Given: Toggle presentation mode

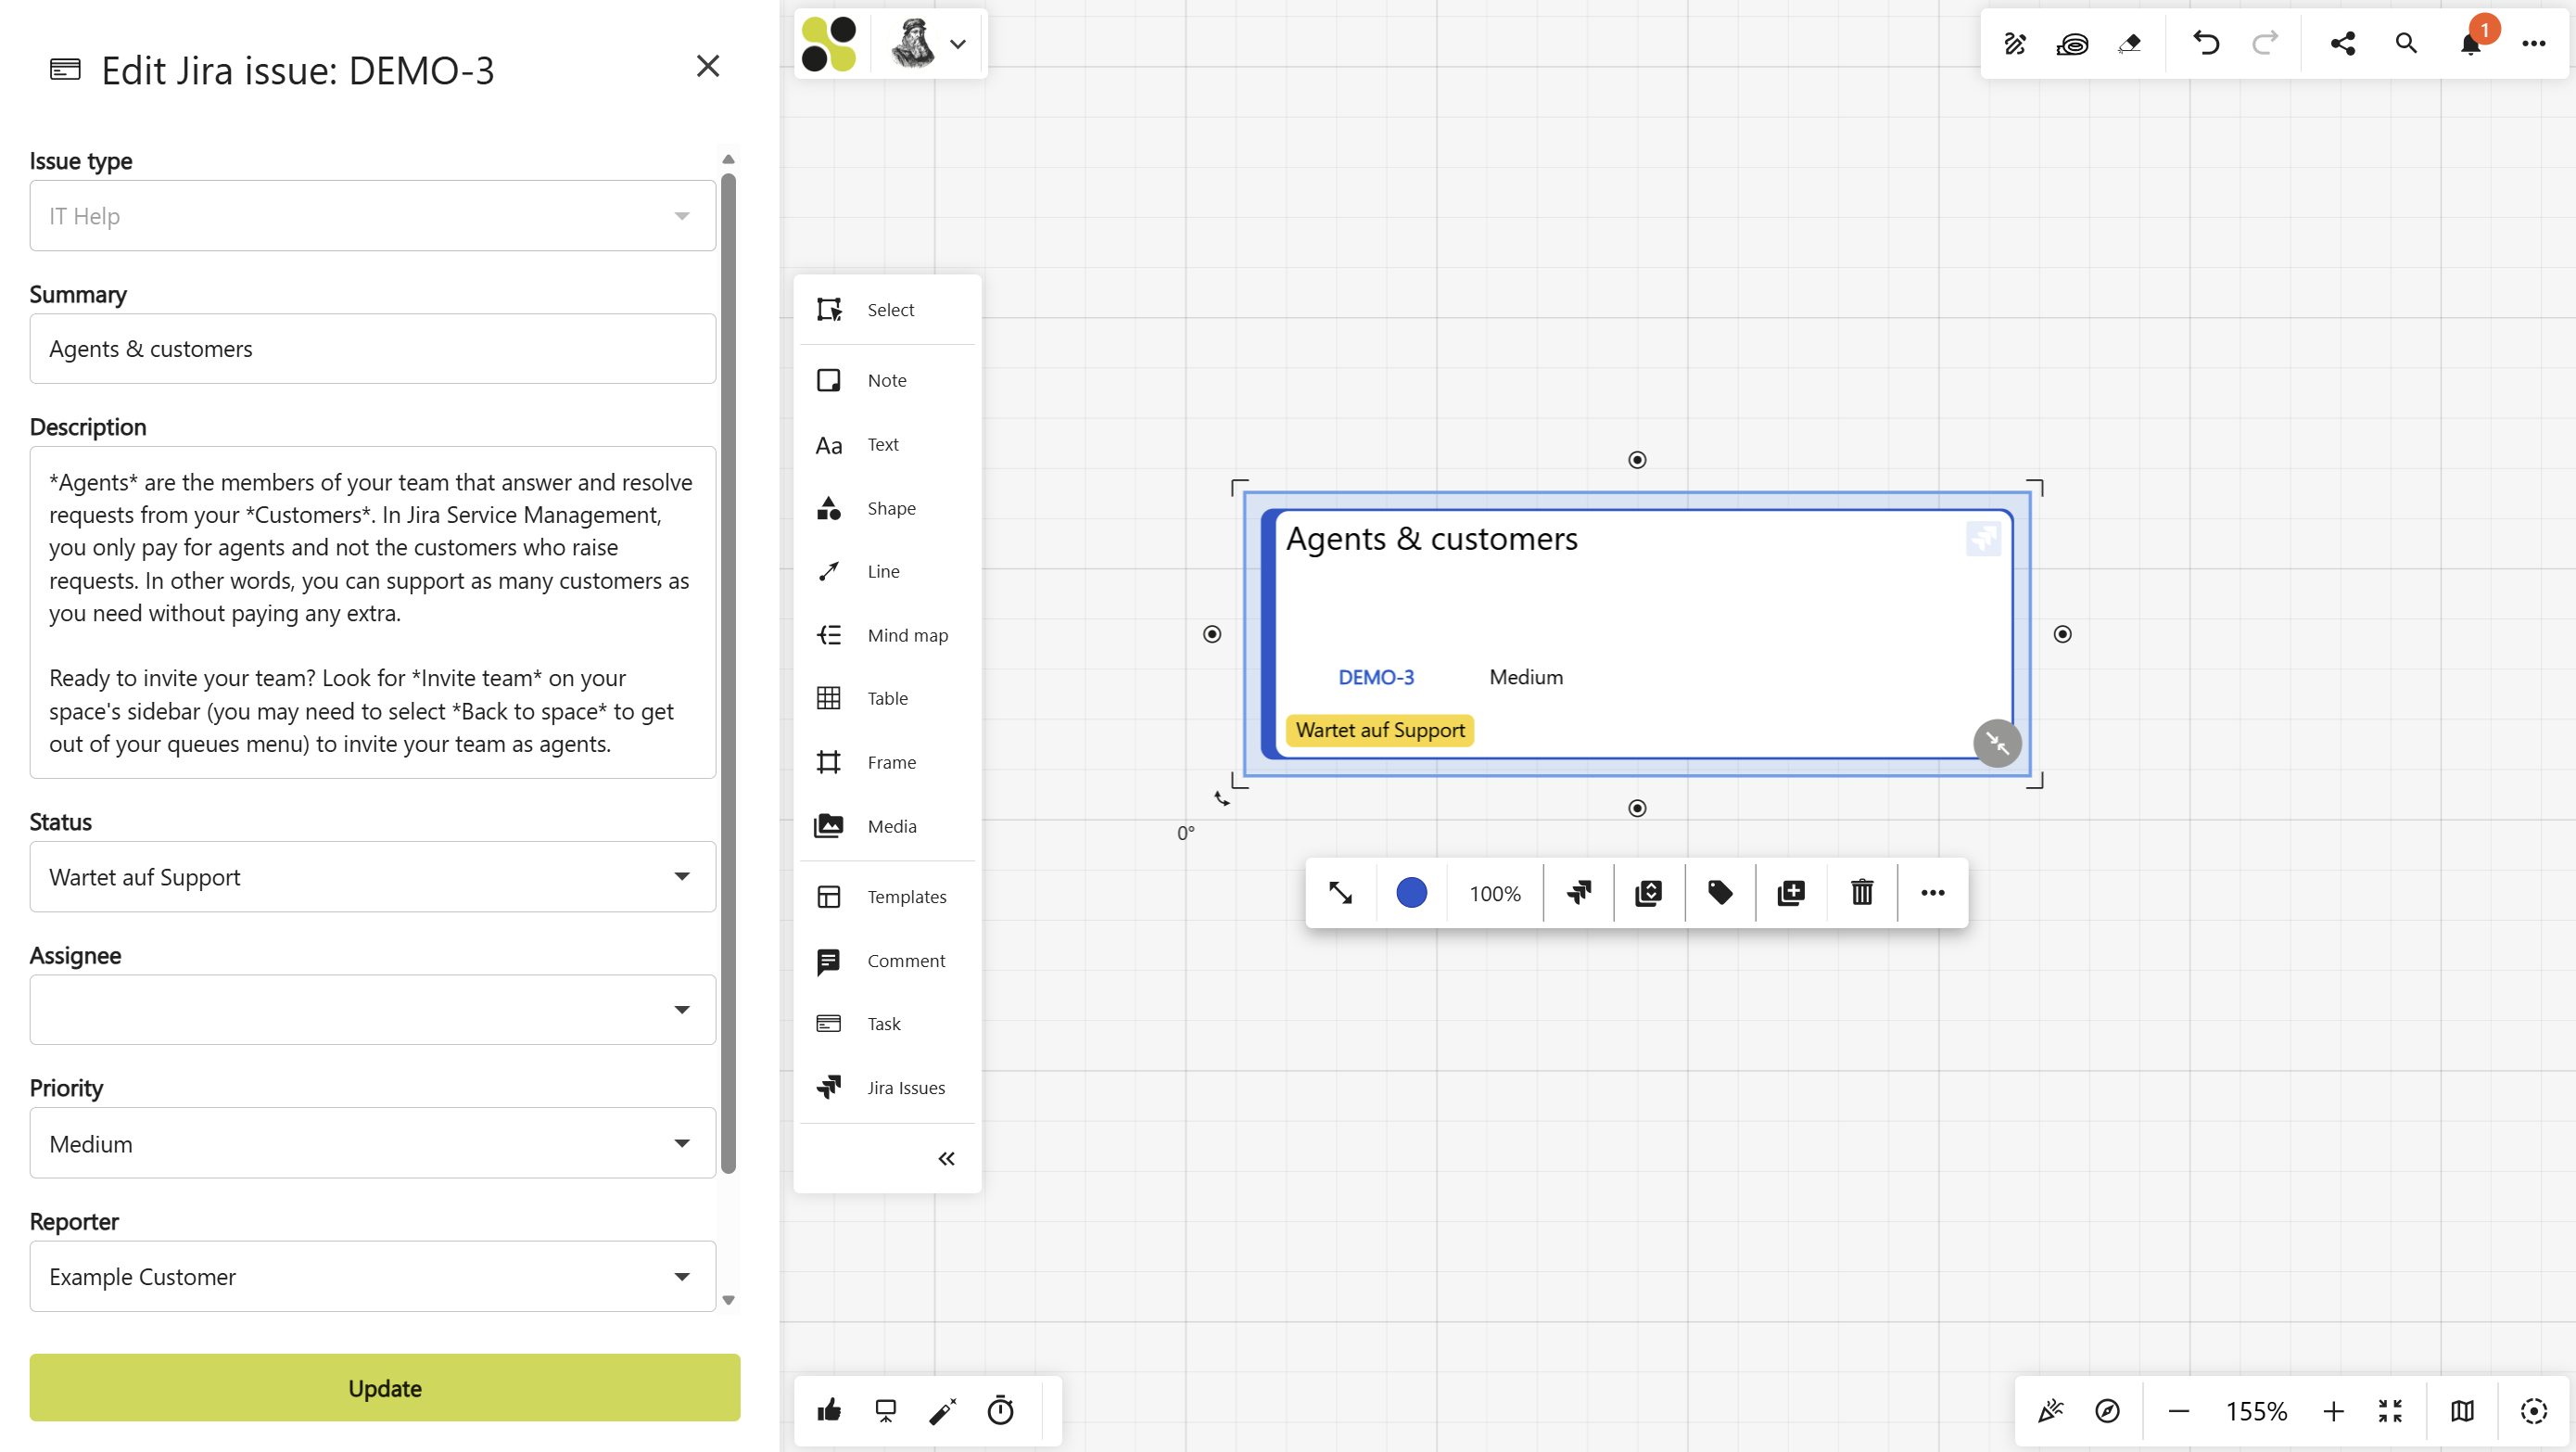Looking at the screenshot, I should click(886, 1410).
